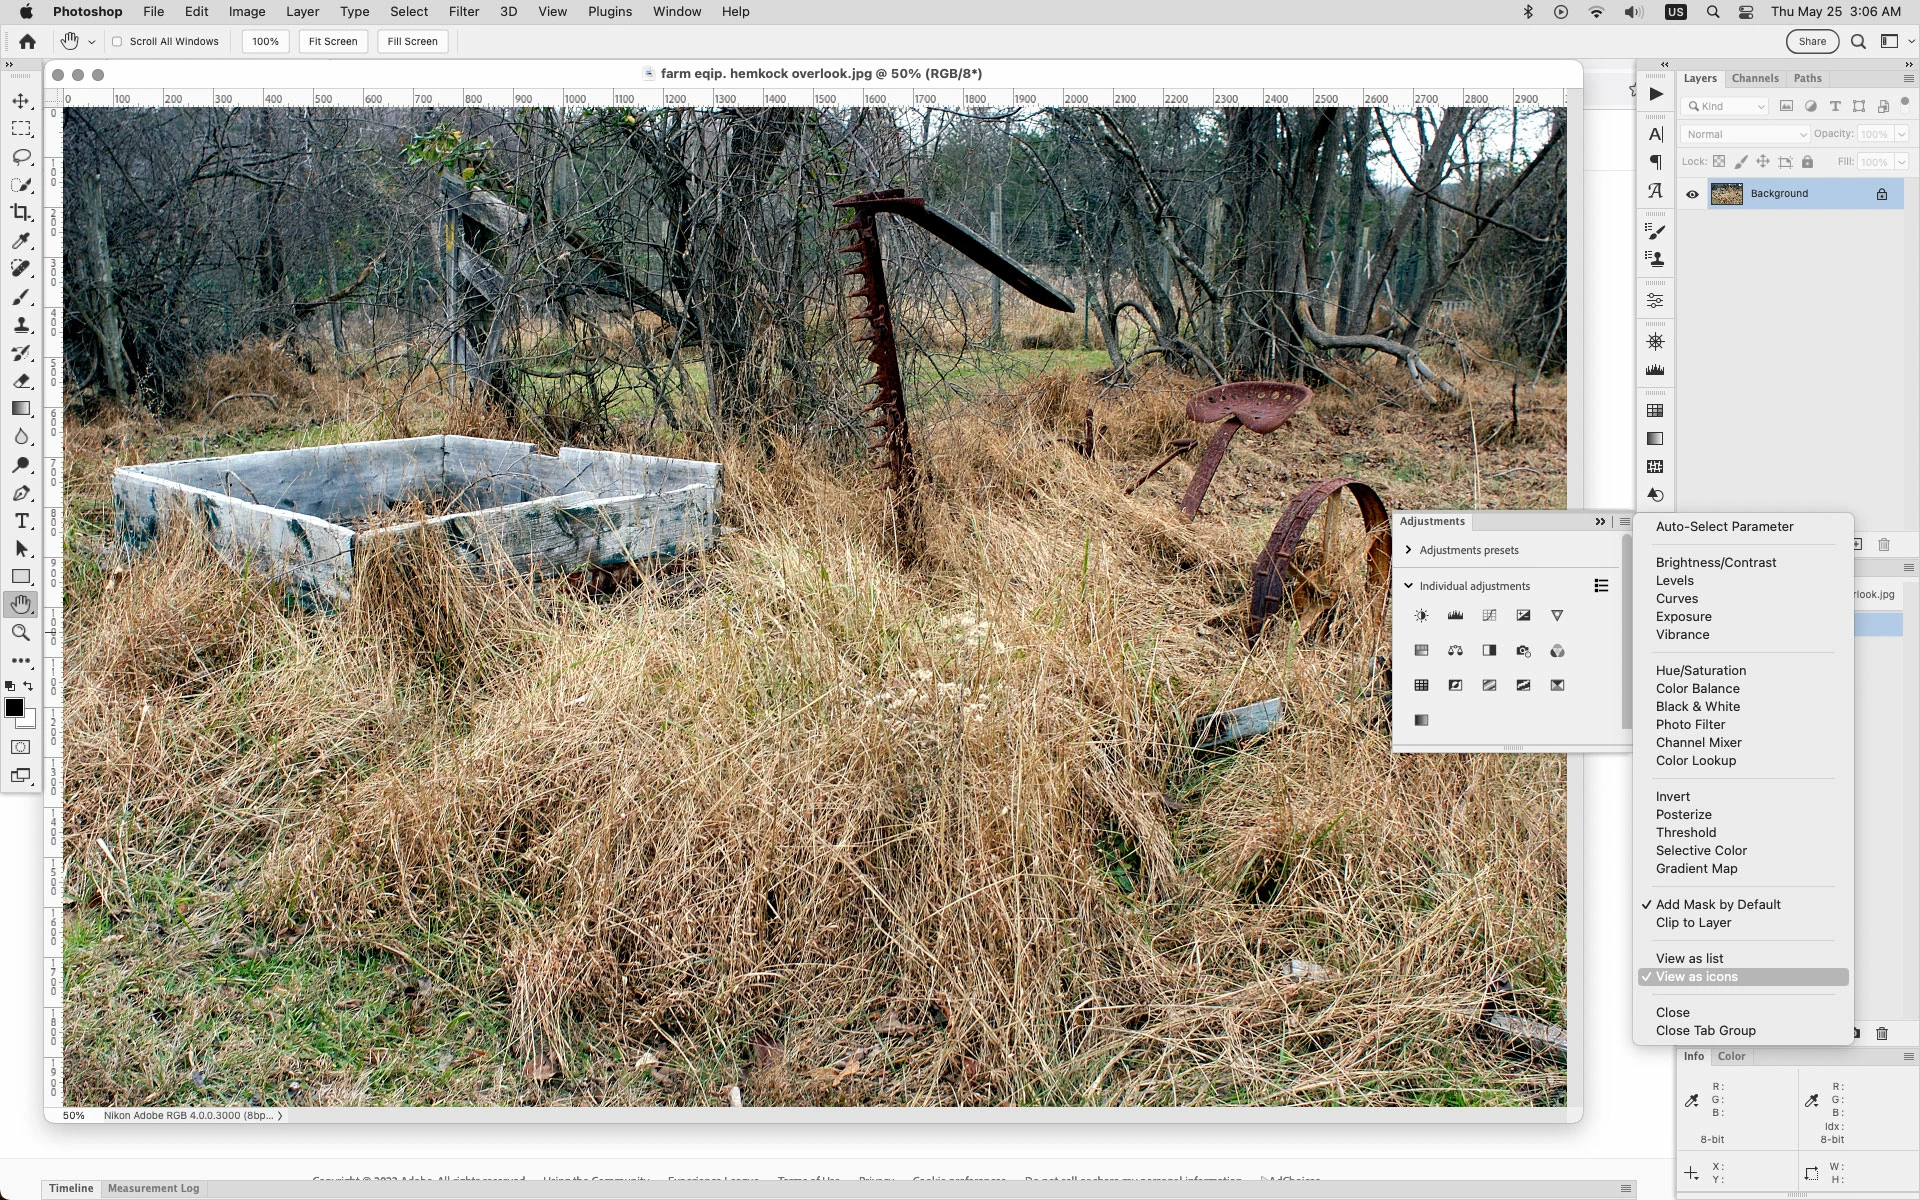Screen dimensions: 1920x1200
Task: Select the Zoom tool in toolbar
Action: pos(21,633)
